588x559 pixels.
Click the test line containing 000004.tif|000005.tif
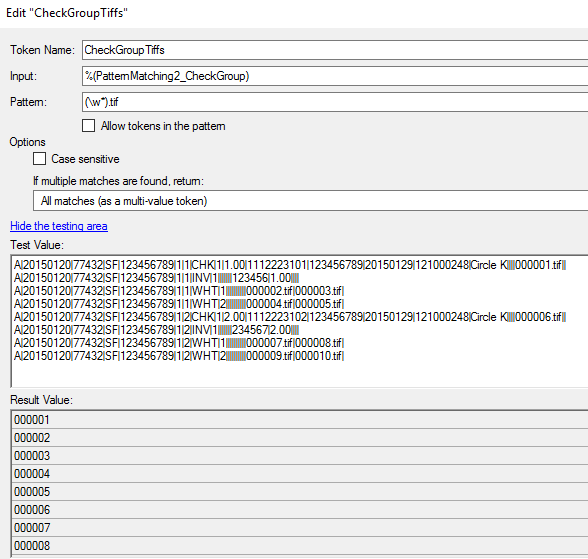pyautogui.click(x=179, y=304)
